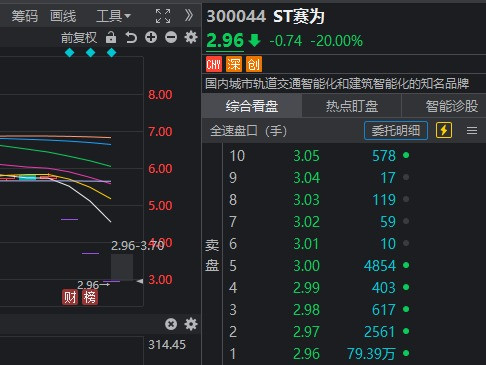Switch to the 智能诊股 tab

[451, 106]
